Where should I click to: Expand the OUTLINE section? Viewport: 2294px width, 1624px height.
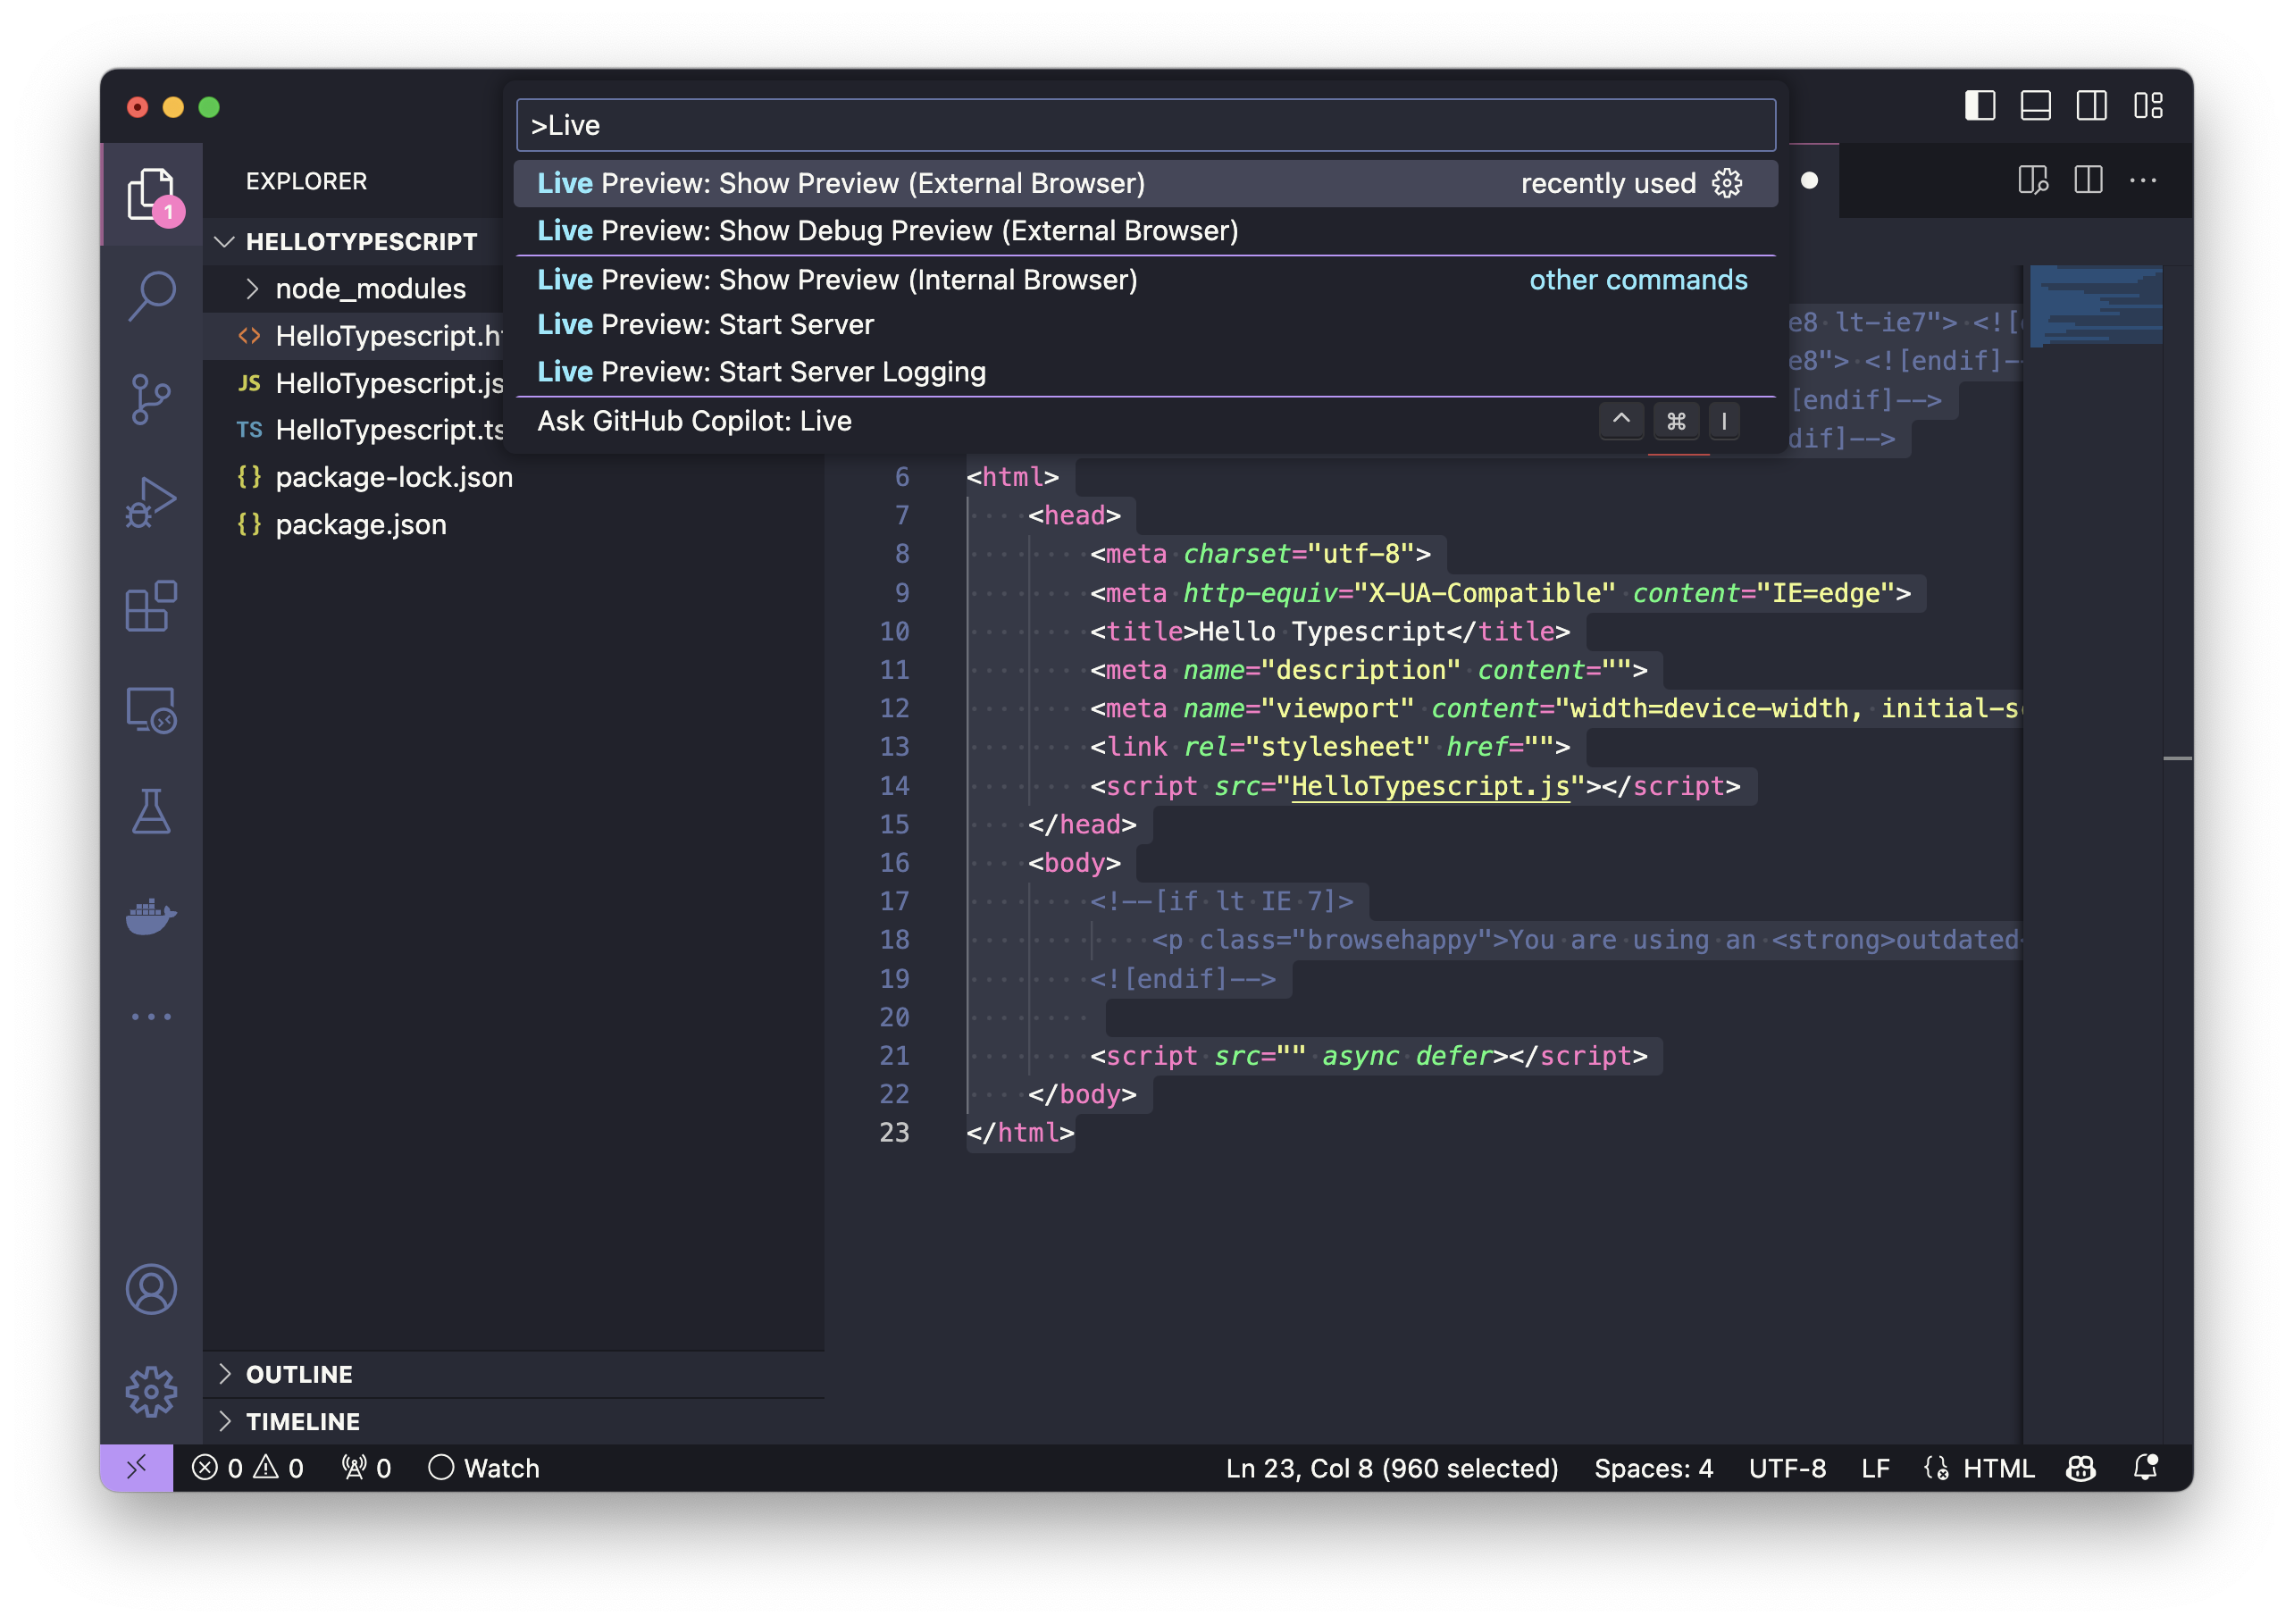tap(298, 1374)
